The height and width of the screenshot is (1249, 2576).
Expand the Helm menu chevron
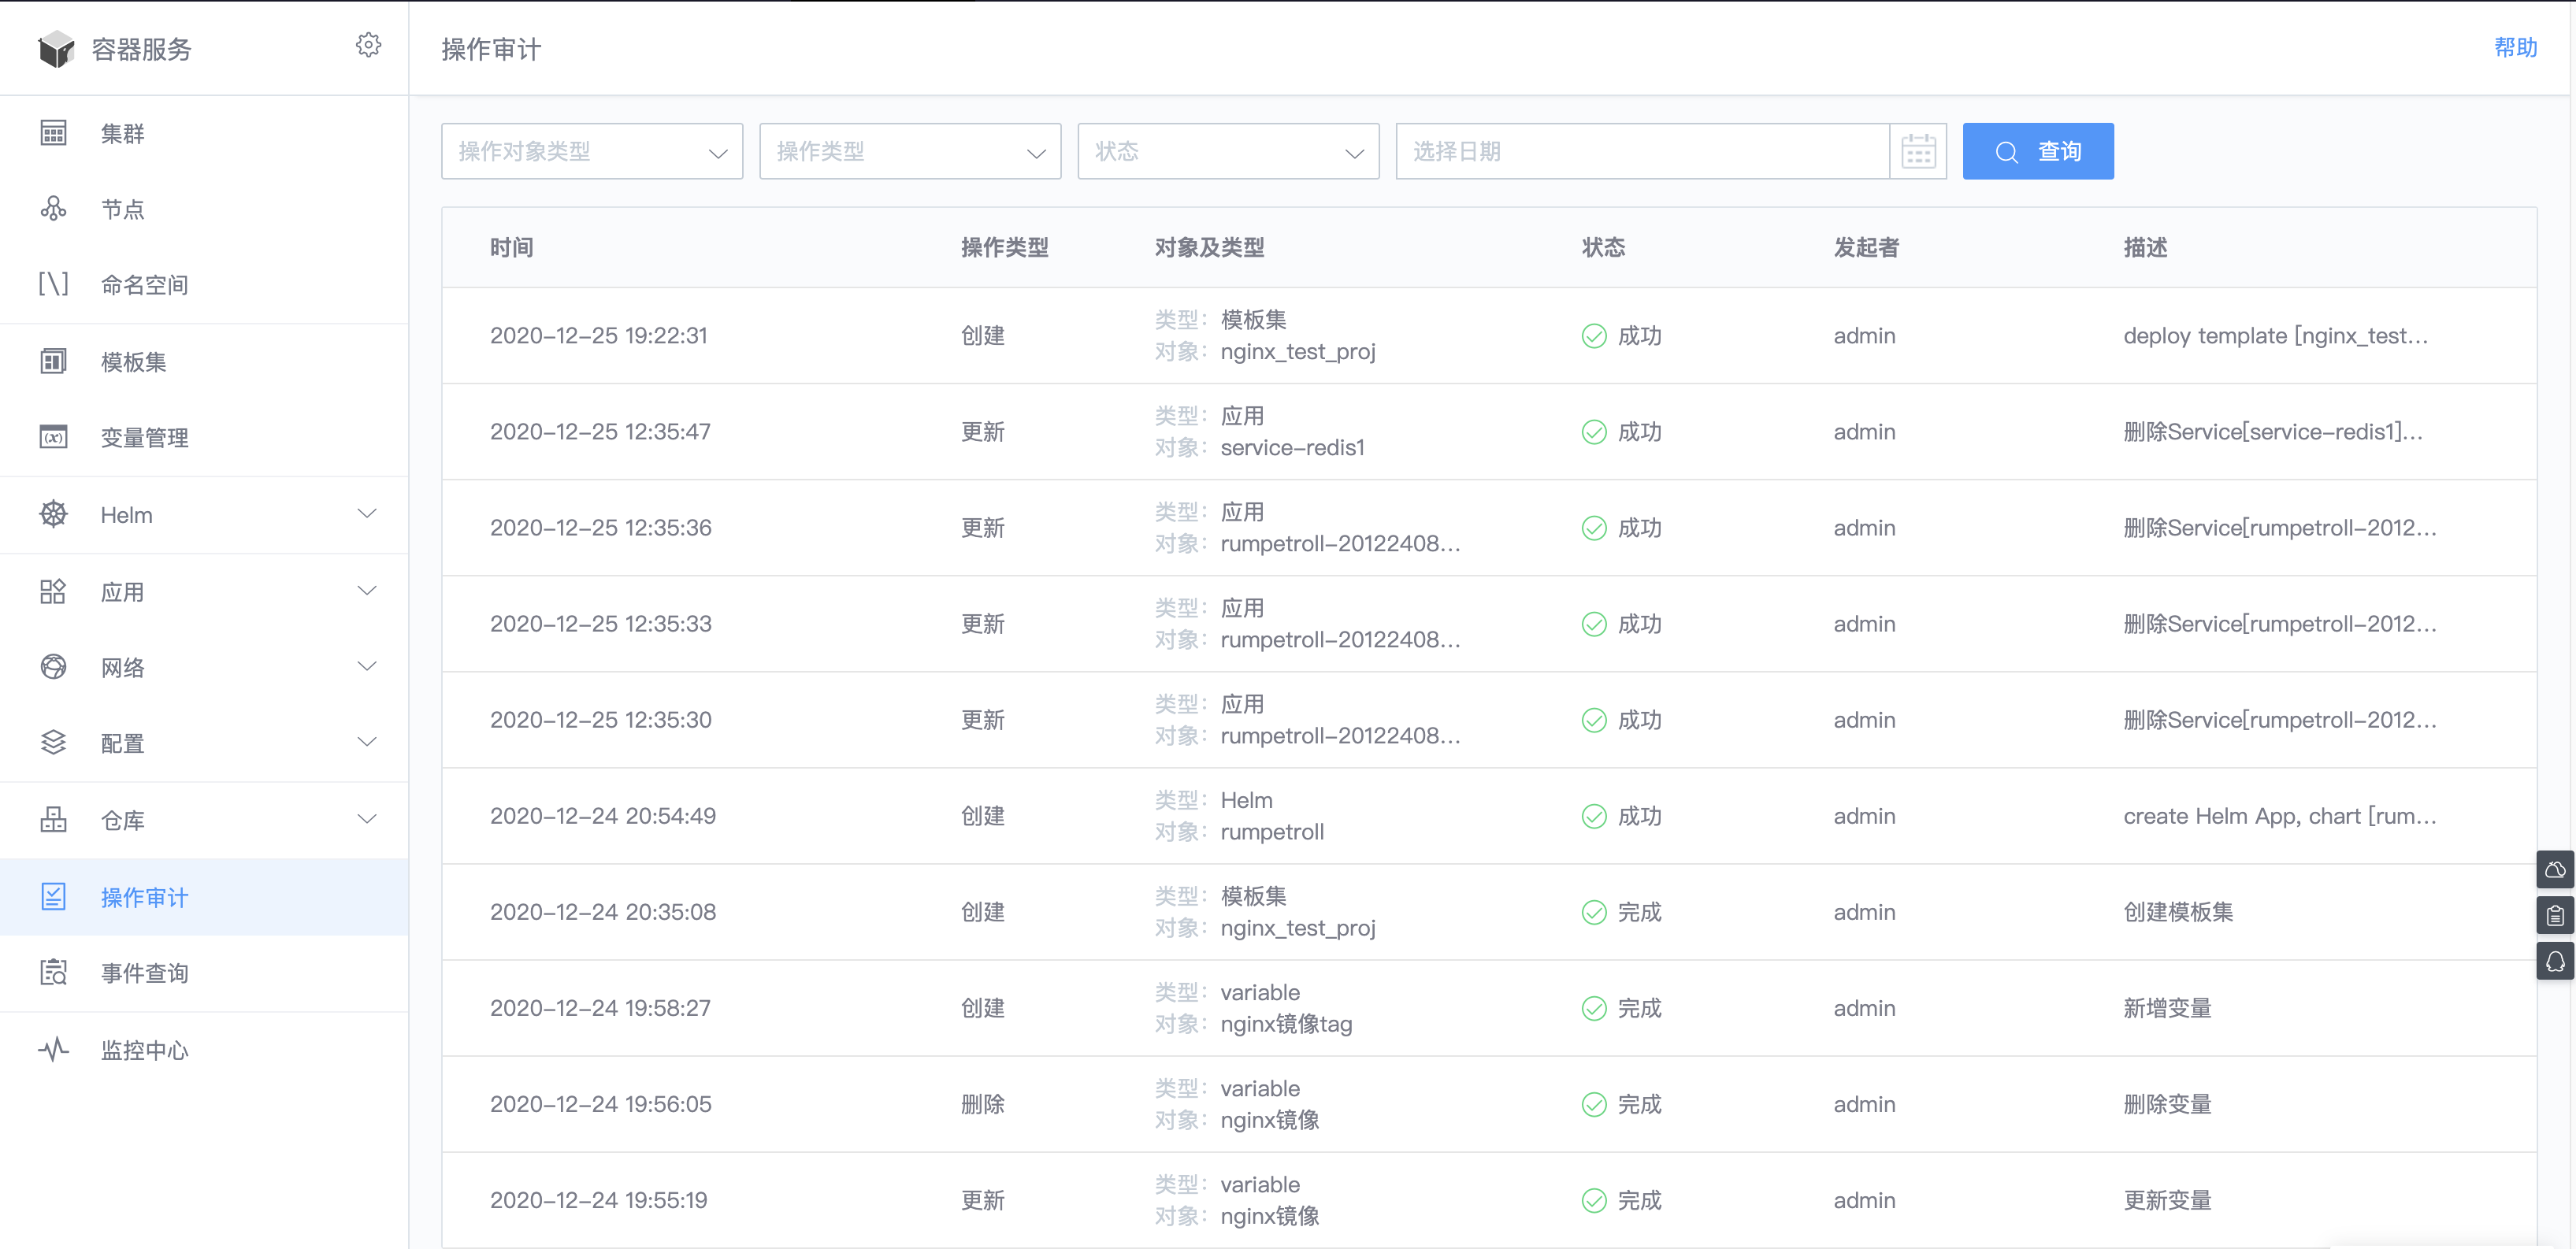click(367, 514)
